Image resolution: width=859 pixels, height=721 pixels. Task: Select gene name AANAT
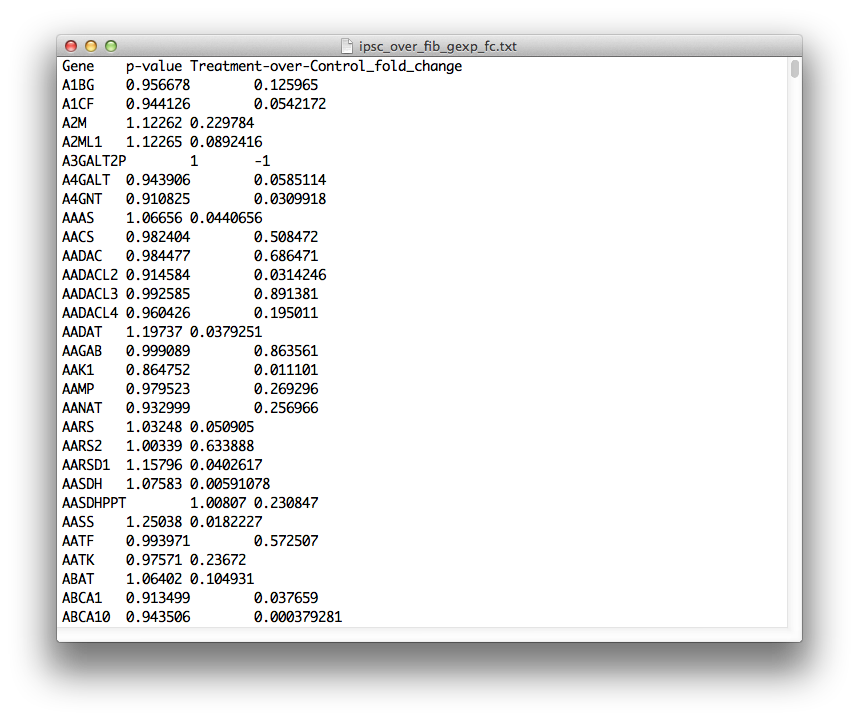(82, 408)
